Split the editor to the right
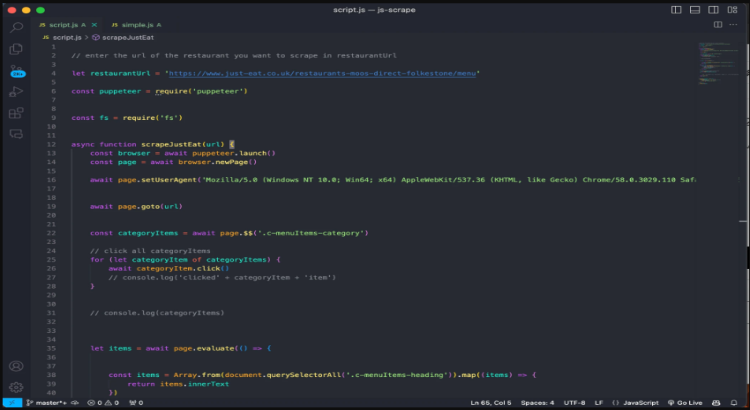Image resolution: width=750 pixels, height=410 pixels. pos(718,24)
